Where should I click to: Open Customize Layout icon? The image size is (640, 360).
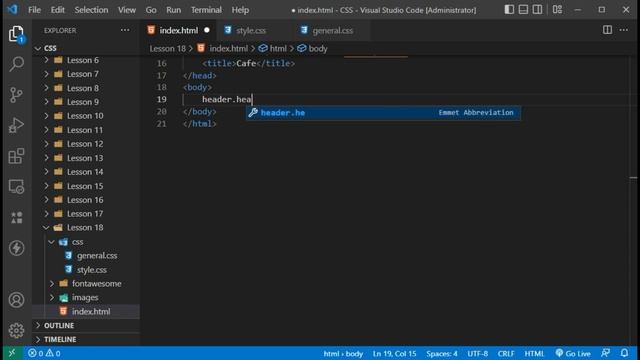[558, 9]
